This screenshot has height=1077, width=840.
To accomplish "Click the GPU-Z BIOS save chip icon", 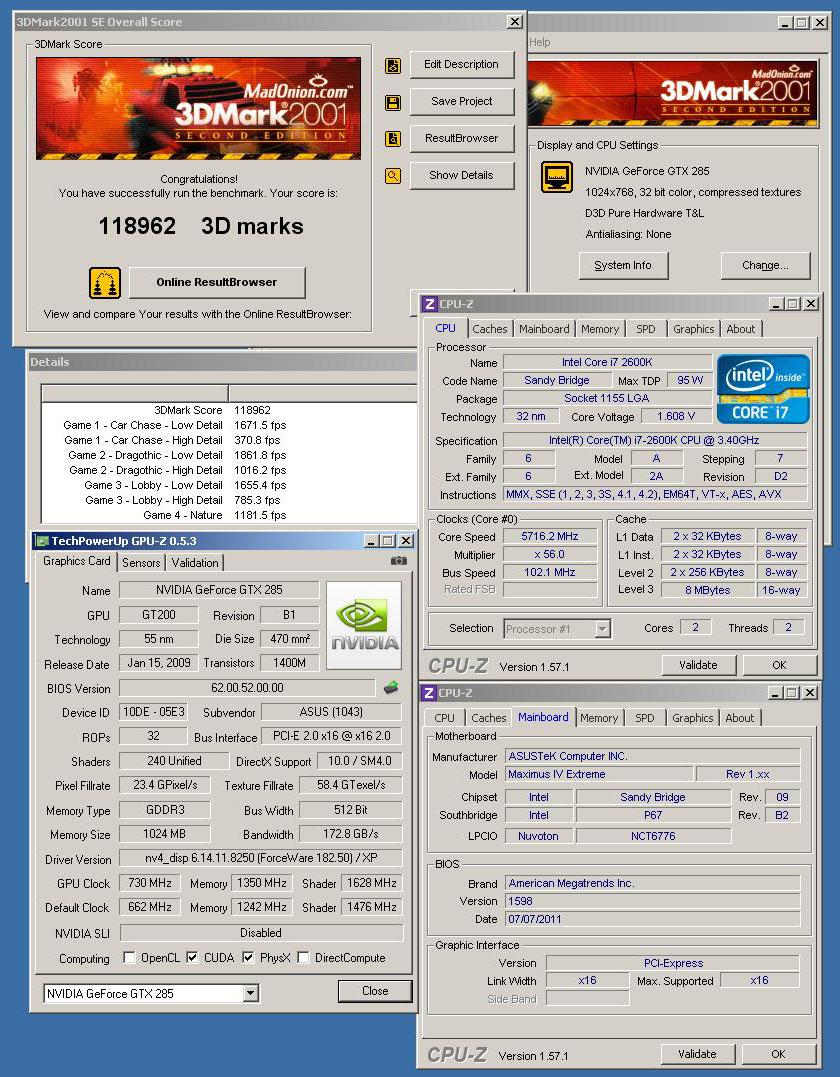I will [391, 688].
